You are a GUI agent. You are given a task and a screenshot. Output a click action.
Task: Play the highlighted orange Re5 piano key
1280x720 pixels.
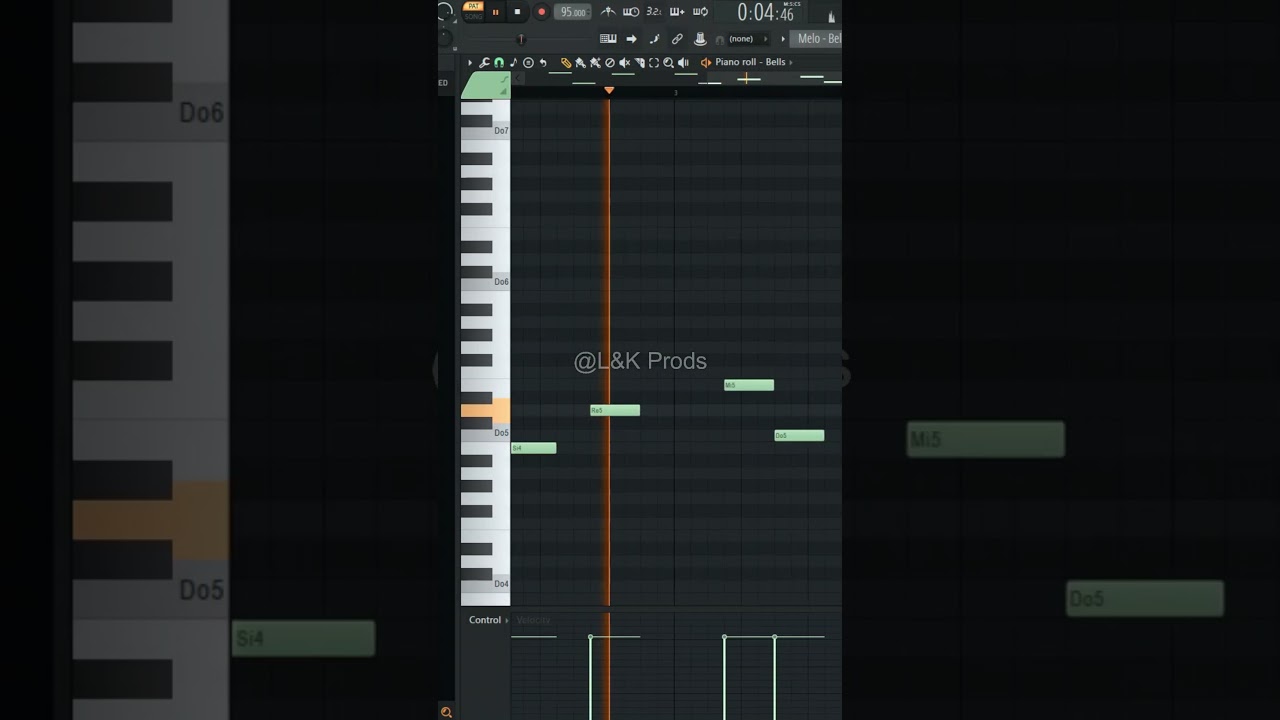click(485, 410)
